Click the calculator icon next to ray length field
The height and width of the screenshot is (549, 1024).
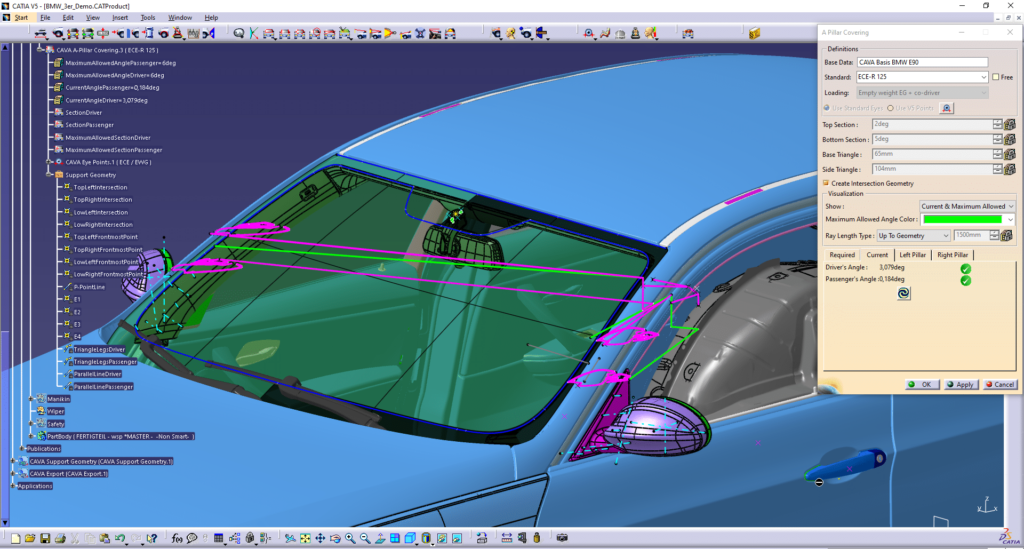click(1006, 236)
